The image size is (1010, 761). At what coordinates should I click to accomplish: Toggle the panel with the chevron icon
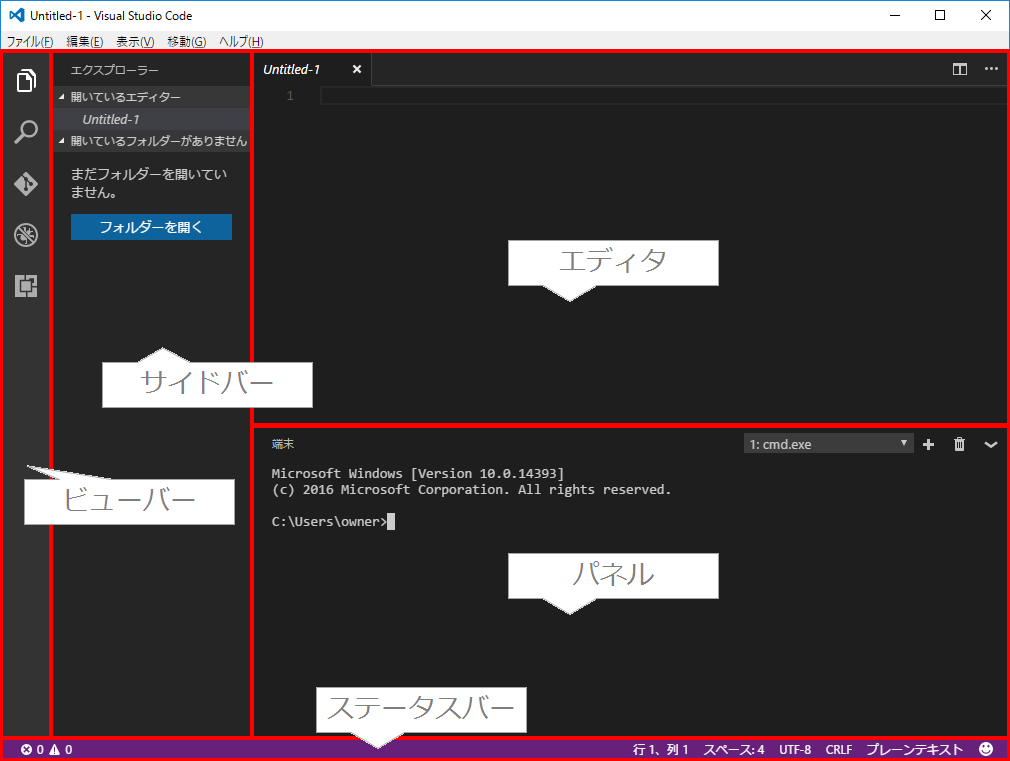(x=991, y=444)
